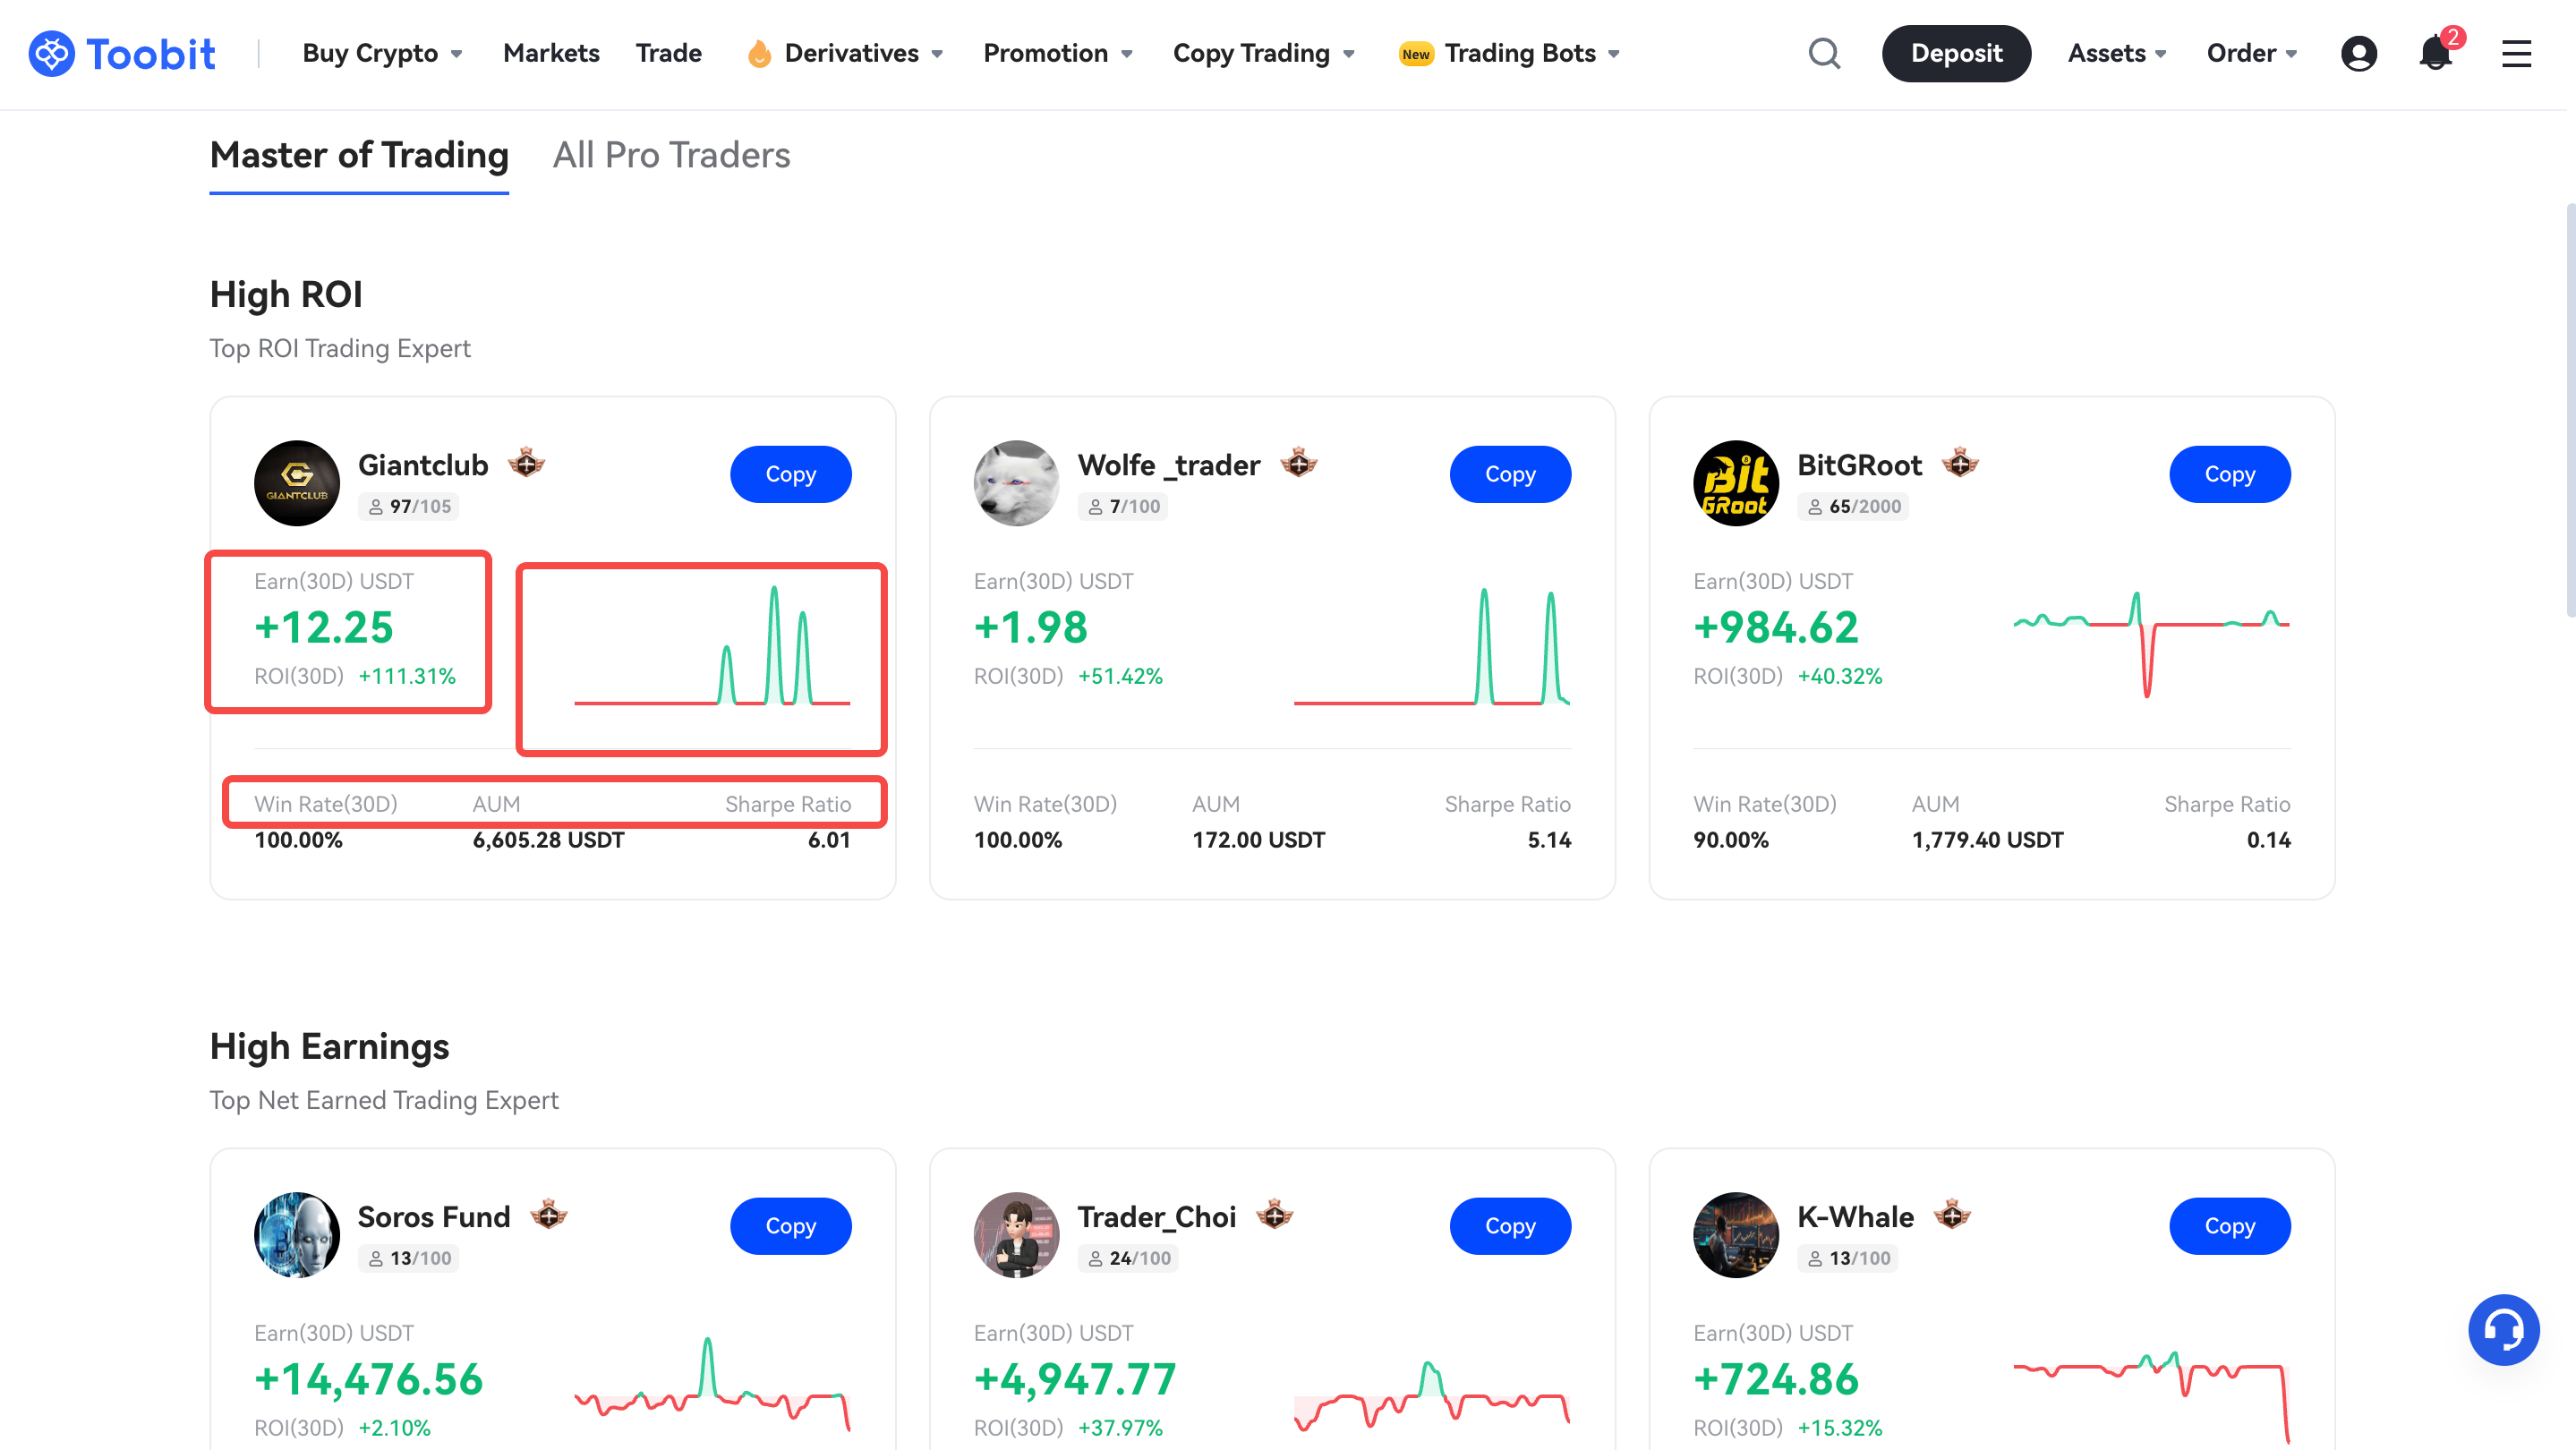The width and height of the screenshot is (2576, 1450).
Task: Open the search magnifier icon
Action: tap(1824, 53)
